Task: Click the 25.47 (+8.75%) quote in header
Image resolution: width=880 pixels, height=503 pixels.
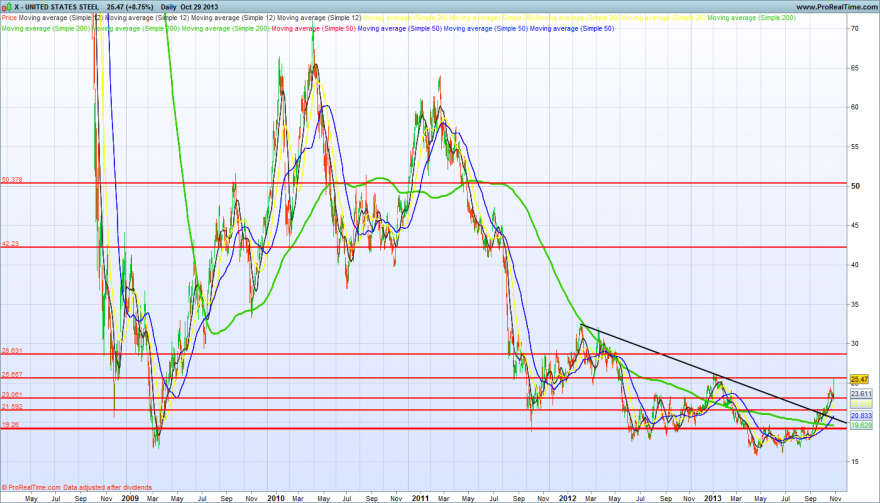Action: (131, 7)
